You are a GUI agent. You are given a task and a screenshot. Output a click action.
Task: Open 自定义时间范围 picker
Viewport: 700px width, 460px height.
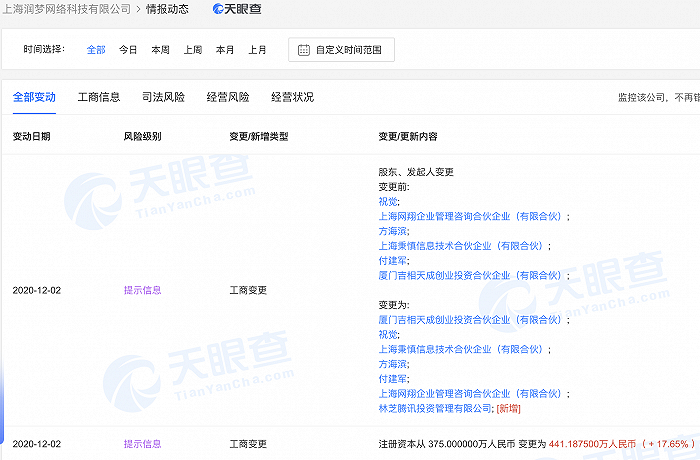tap(342, 50)
